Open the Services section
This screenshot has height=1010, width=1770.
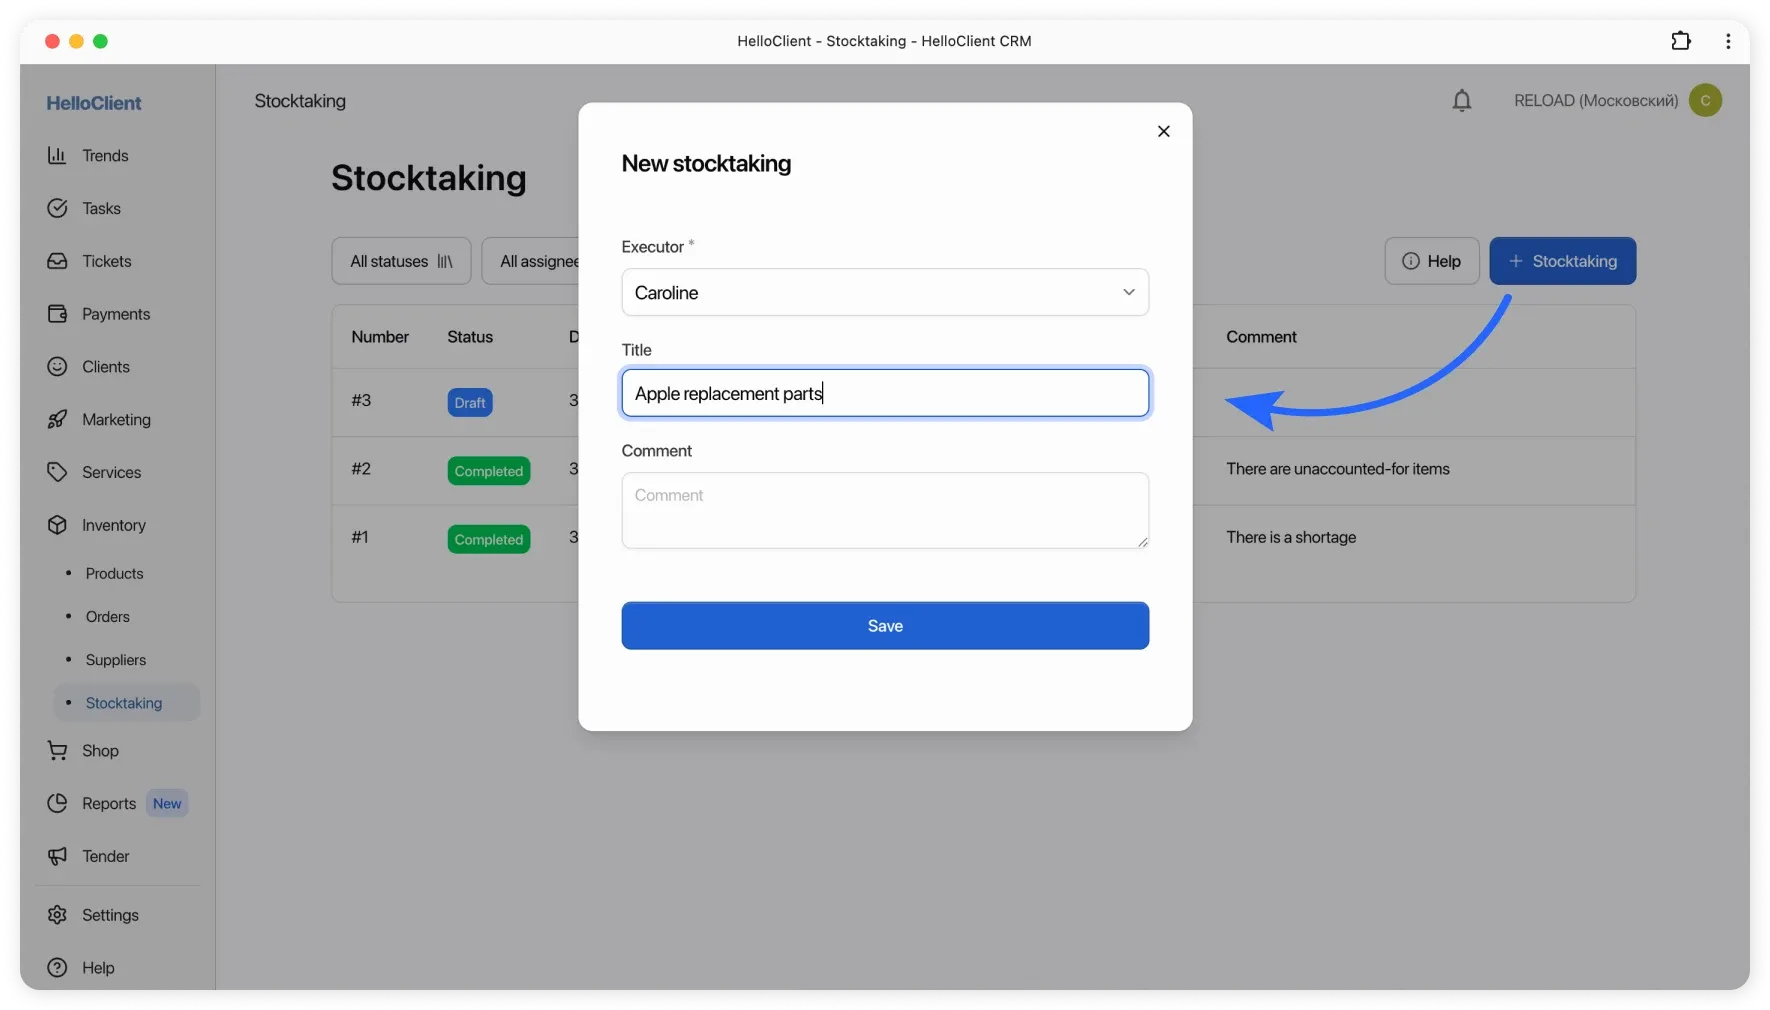(x=111, y=472)
